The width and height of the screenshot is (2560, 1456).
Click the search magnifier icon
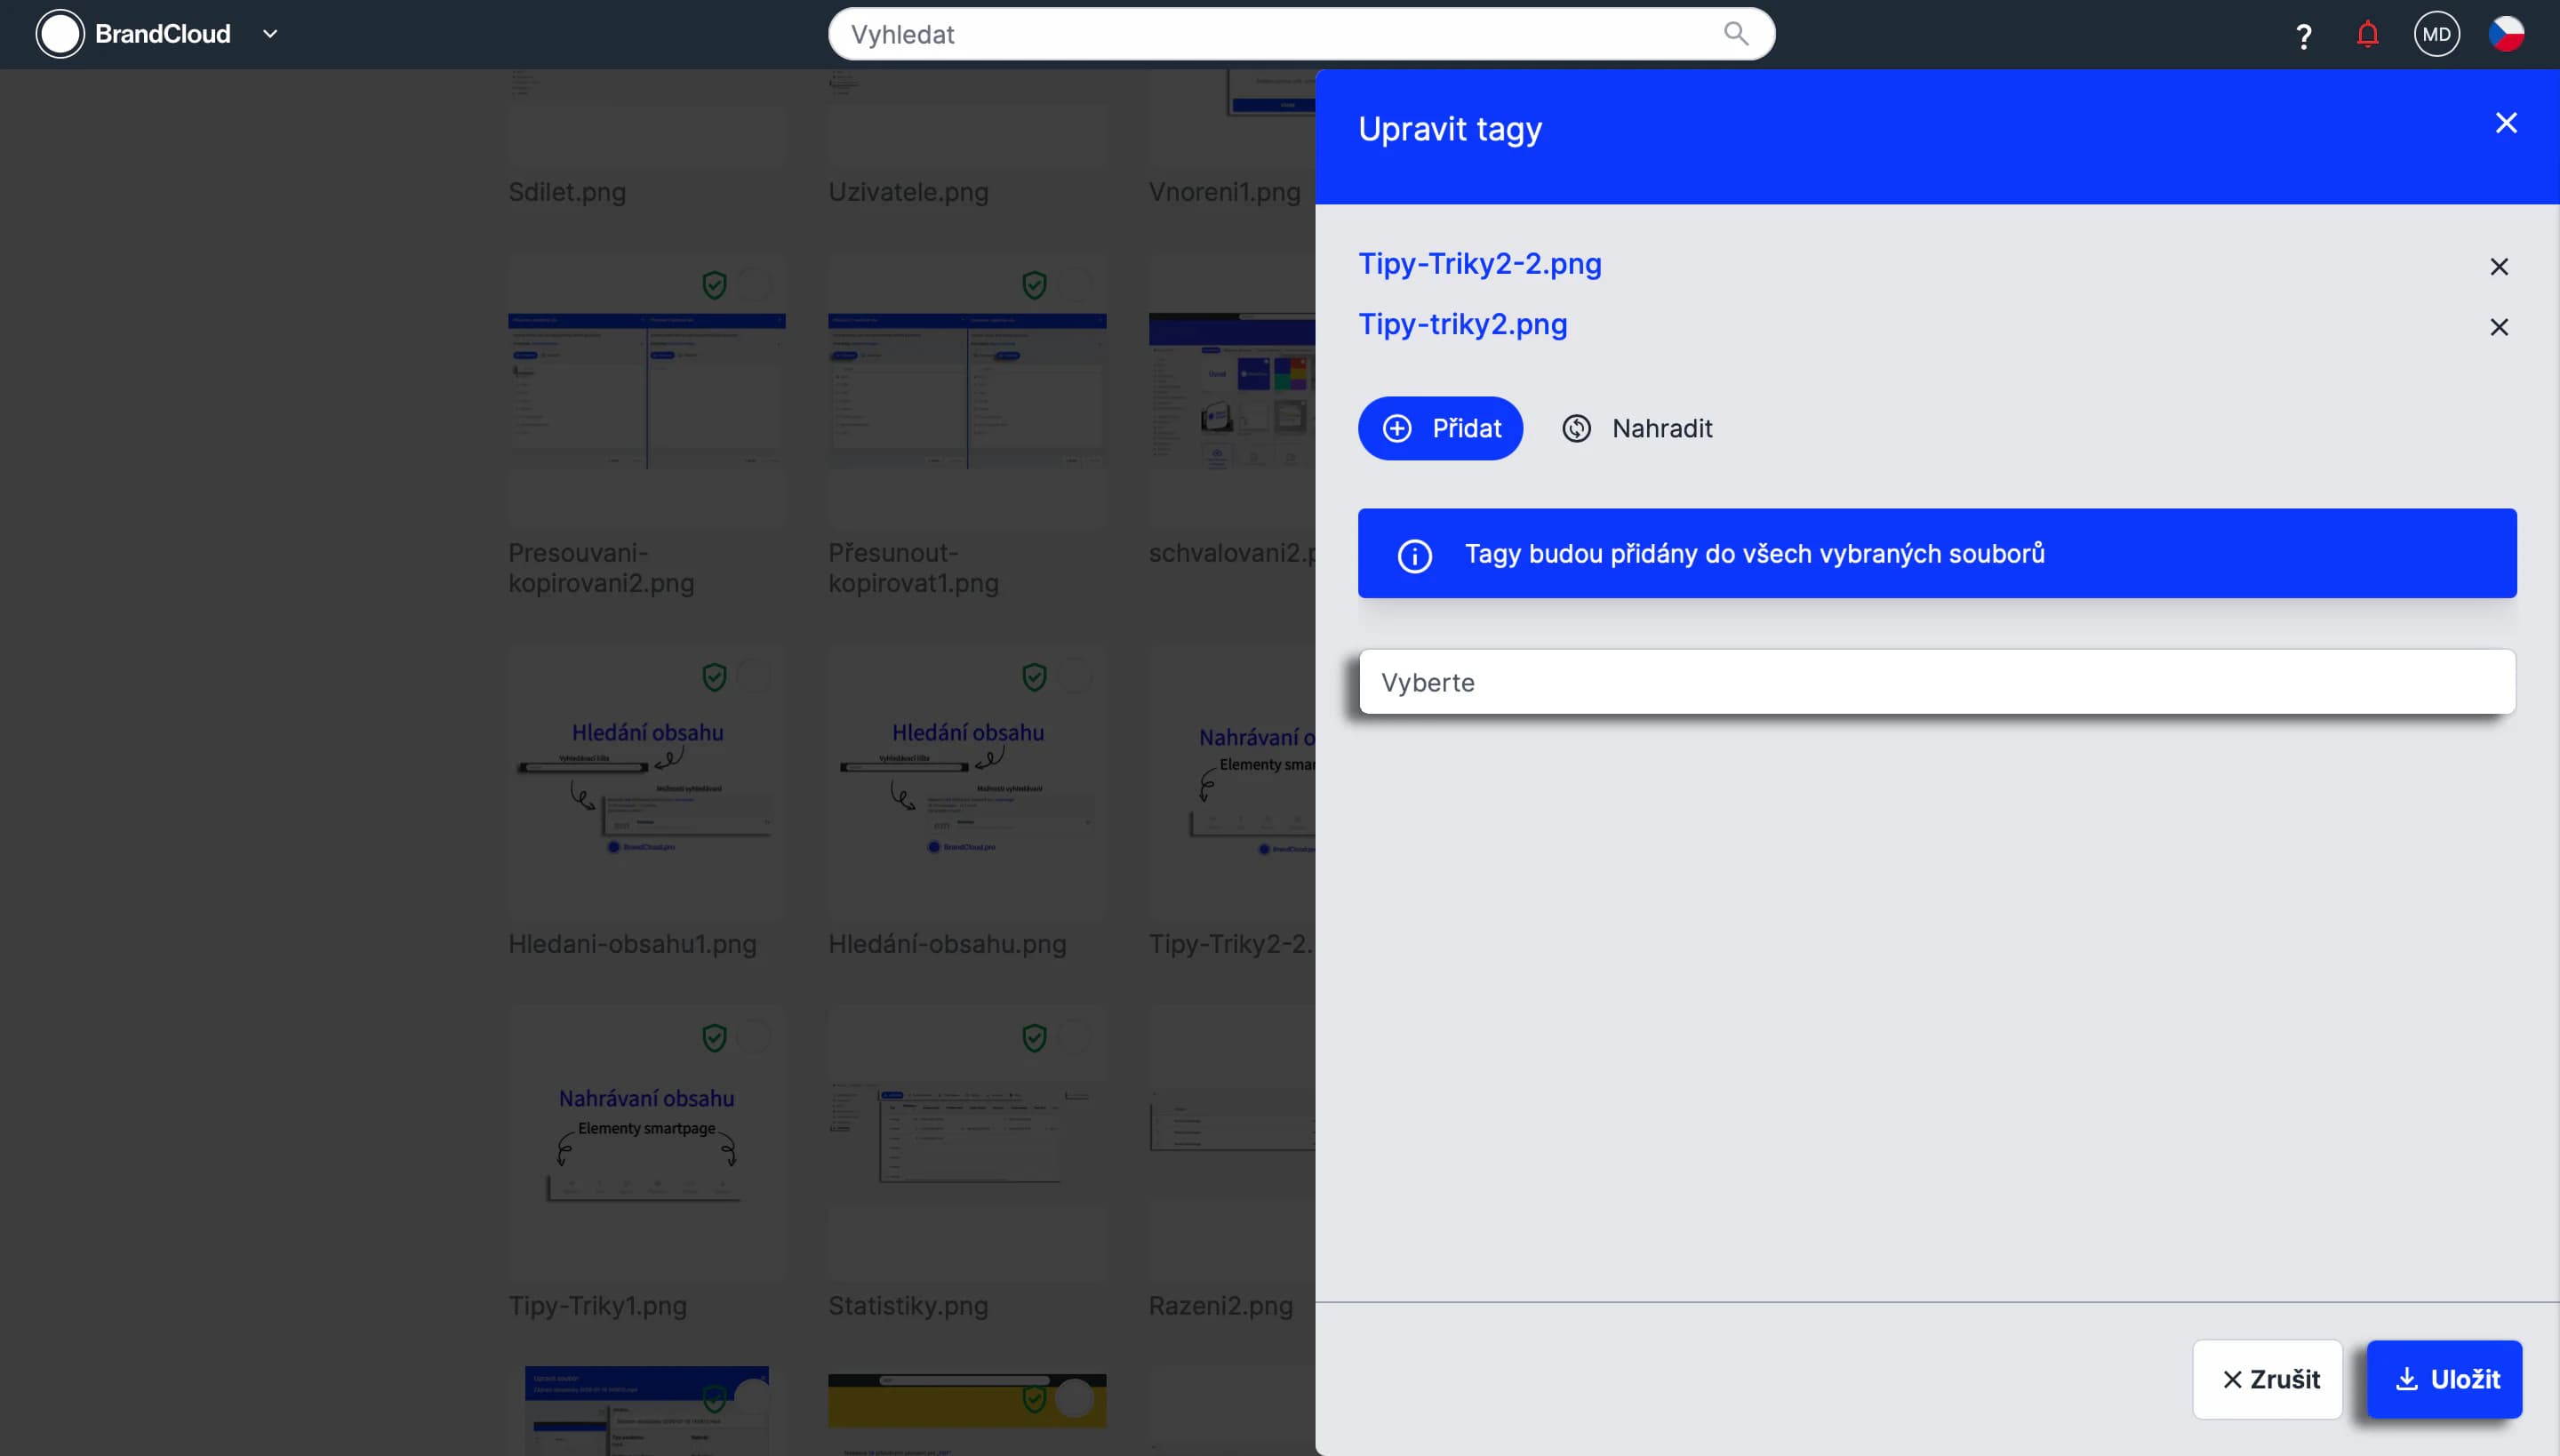1735,34
